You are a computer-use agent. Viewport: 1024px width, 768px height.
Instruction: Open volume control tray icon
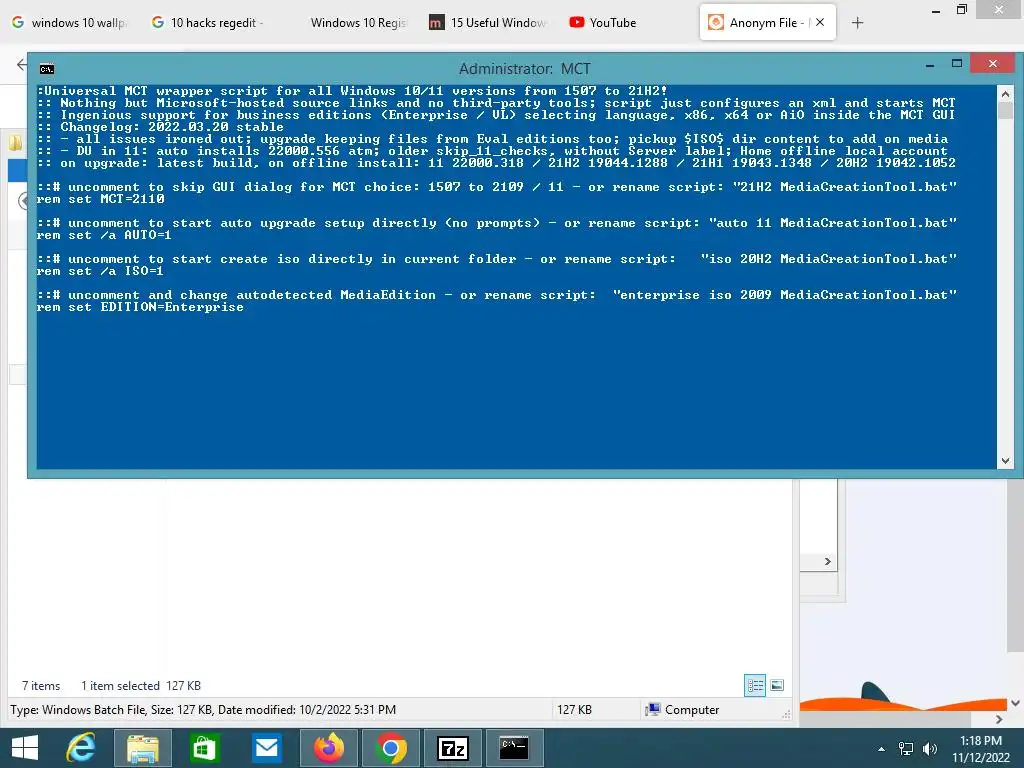coord(930,749)
